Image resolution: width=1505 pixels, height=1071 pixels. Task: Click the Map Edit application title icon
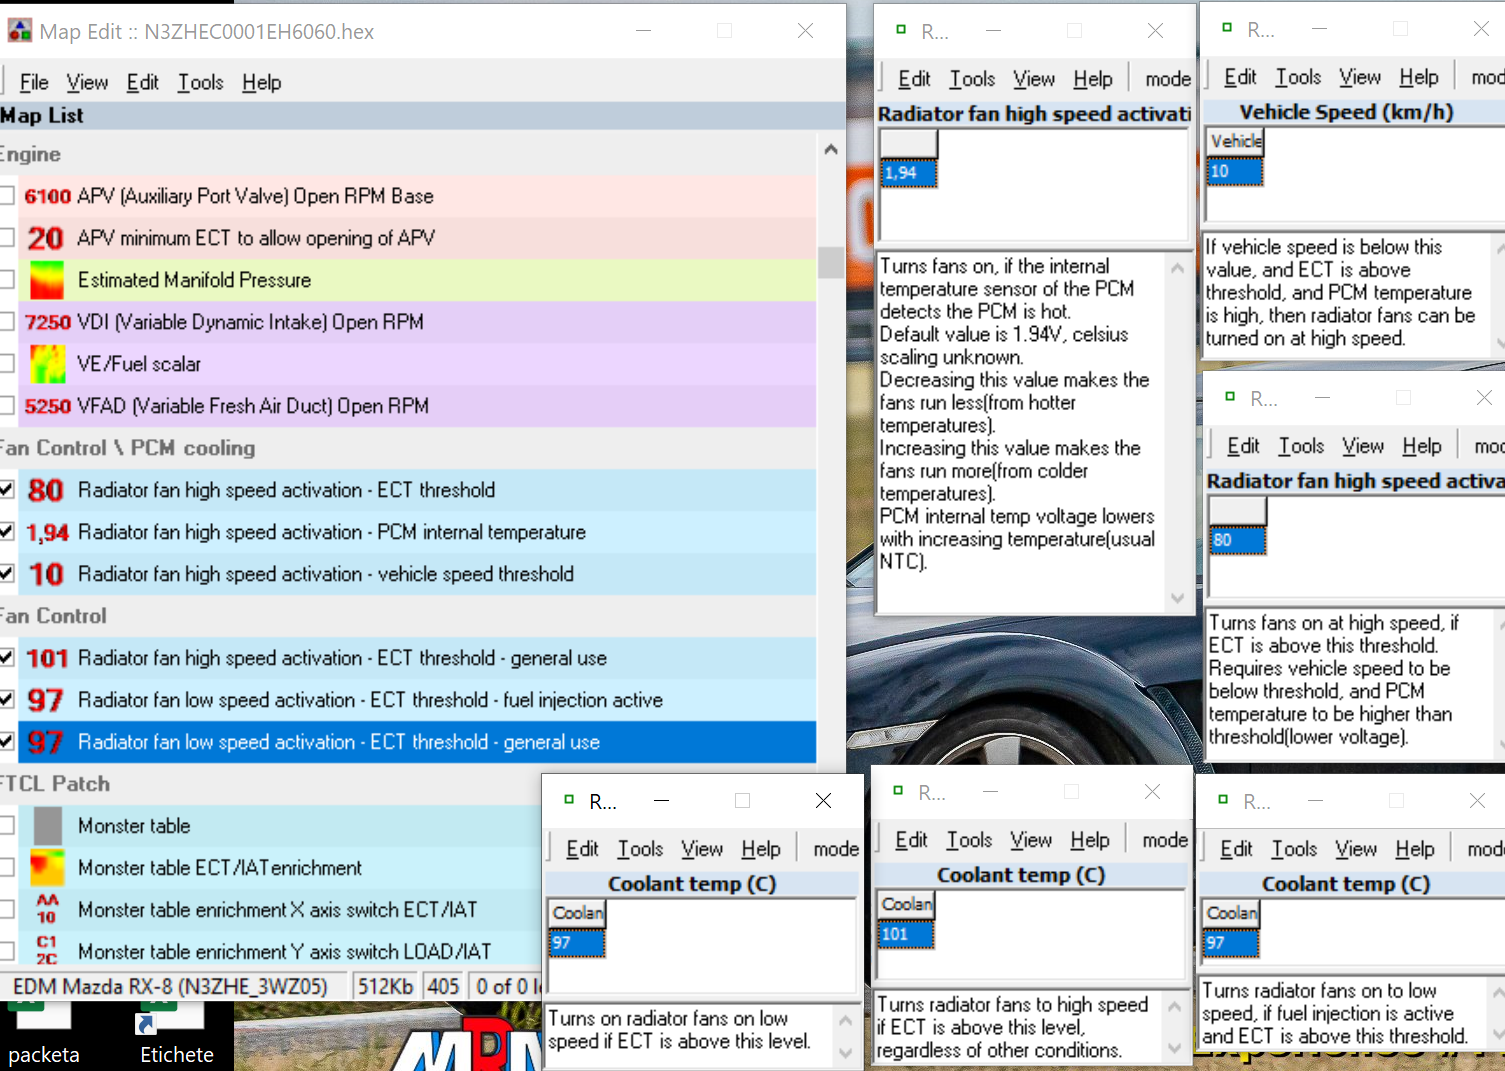(x=19, y=31)
